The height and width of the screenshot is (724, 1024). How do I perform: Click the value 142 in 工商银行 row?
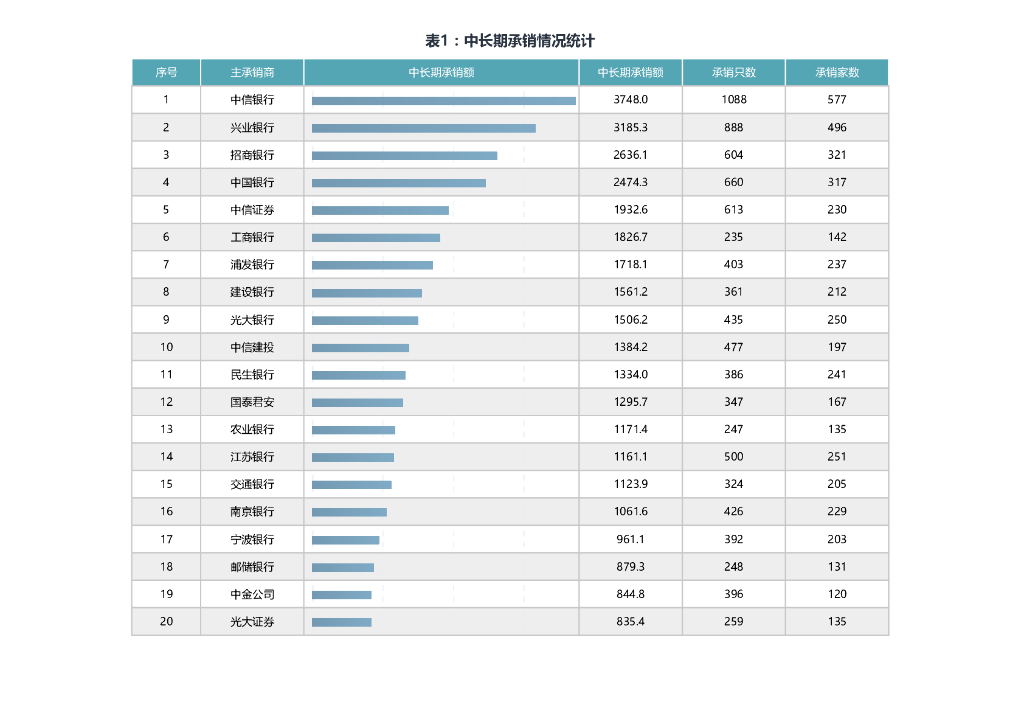tap(837, 237)
